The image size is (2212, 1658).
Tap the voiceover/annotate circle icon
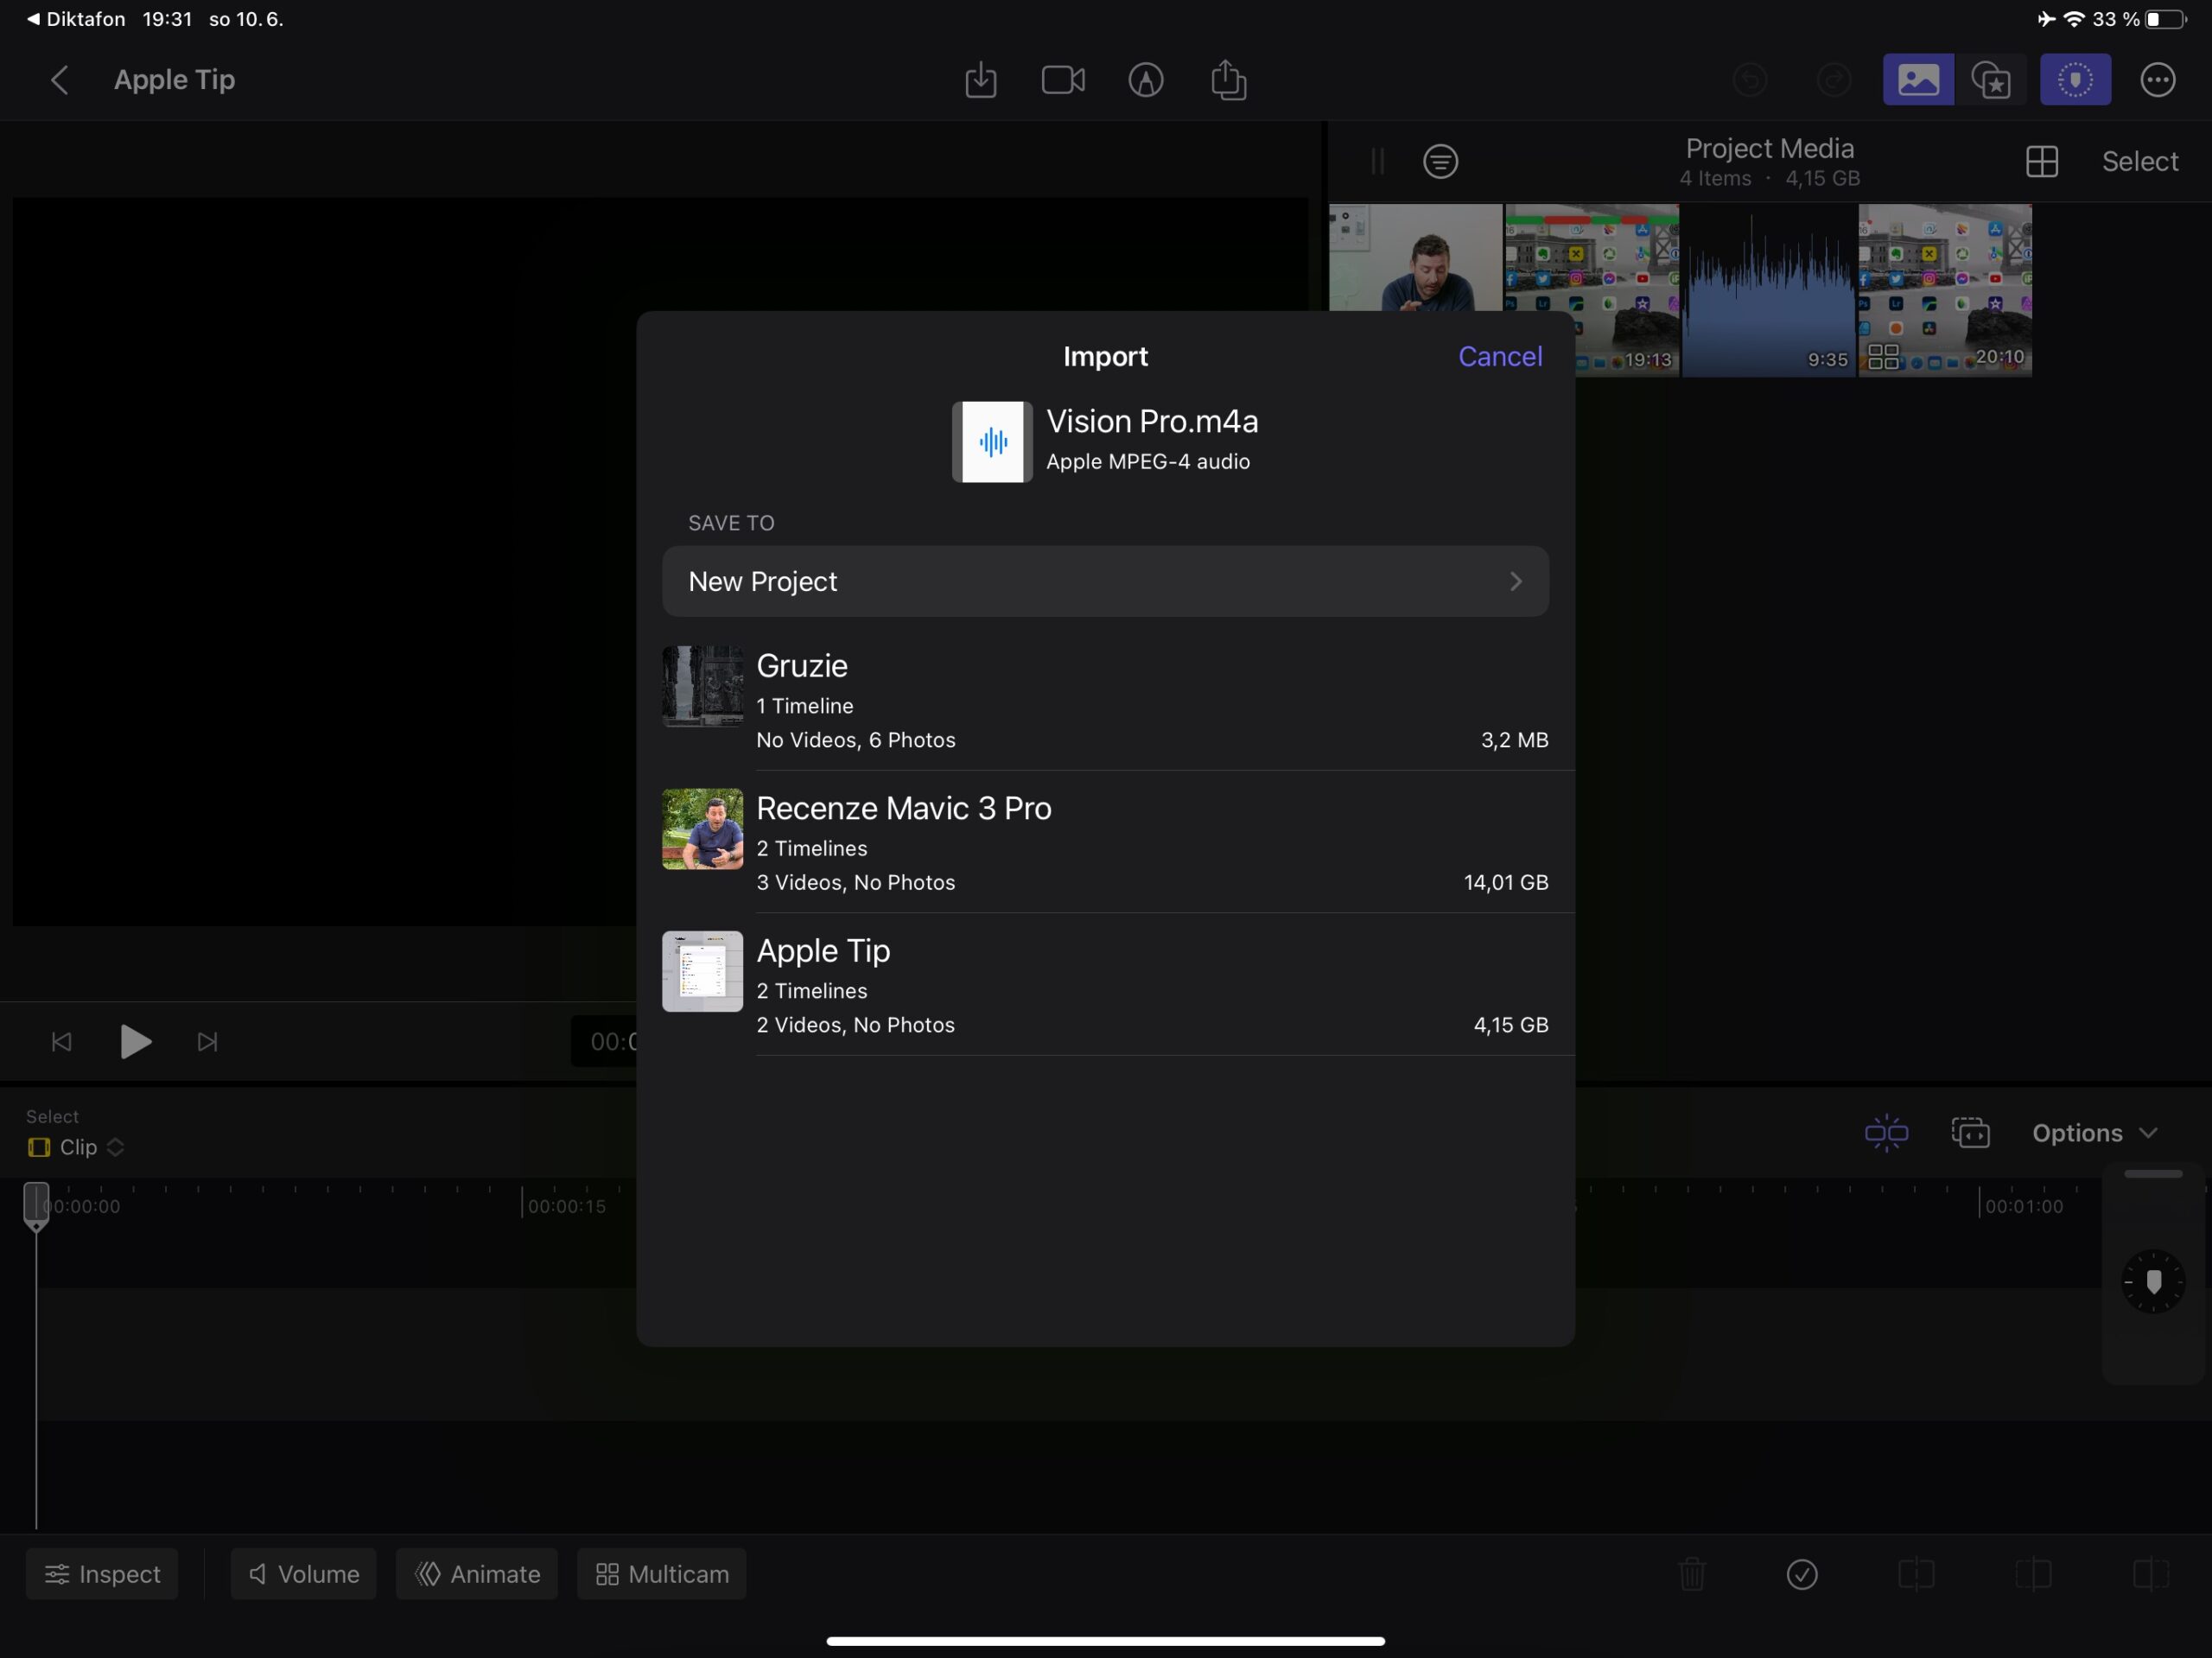[1146, 80]
